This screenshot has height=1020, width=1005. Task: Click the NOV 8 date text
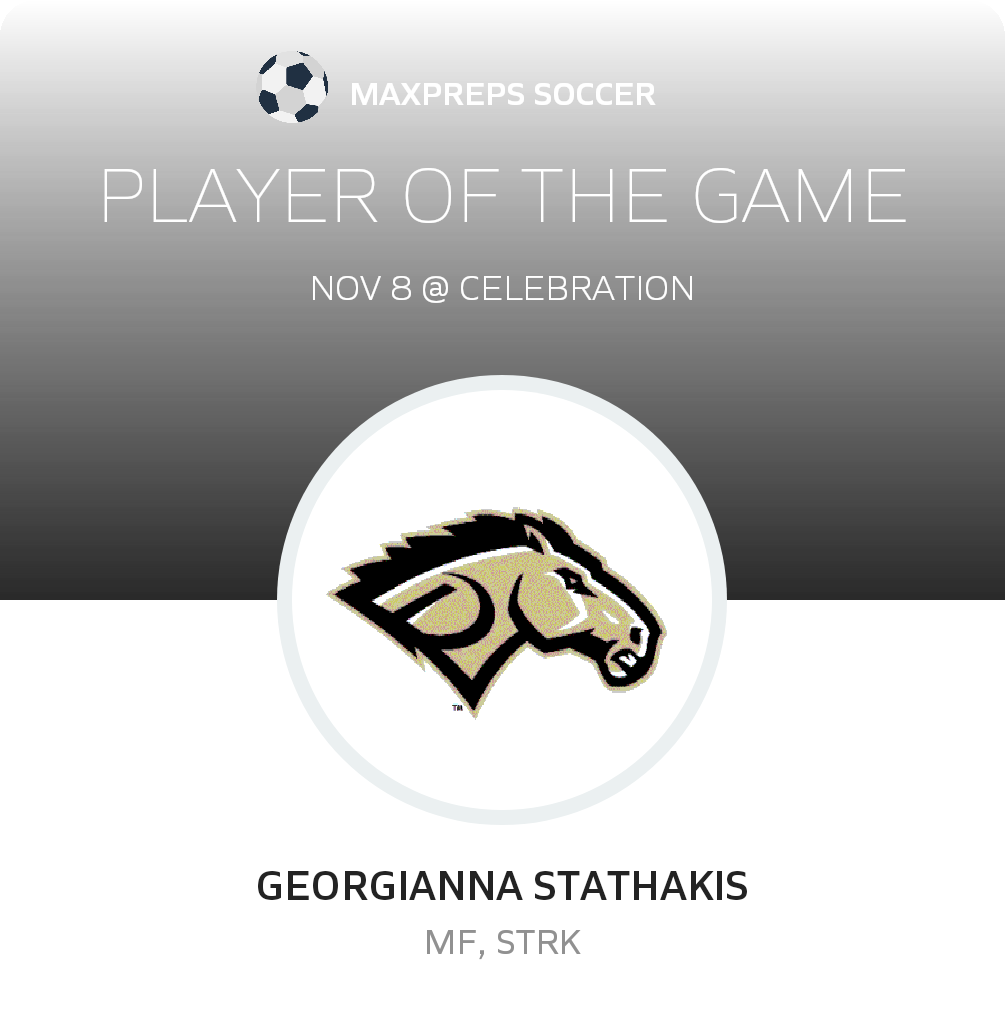tap(360, 289)
